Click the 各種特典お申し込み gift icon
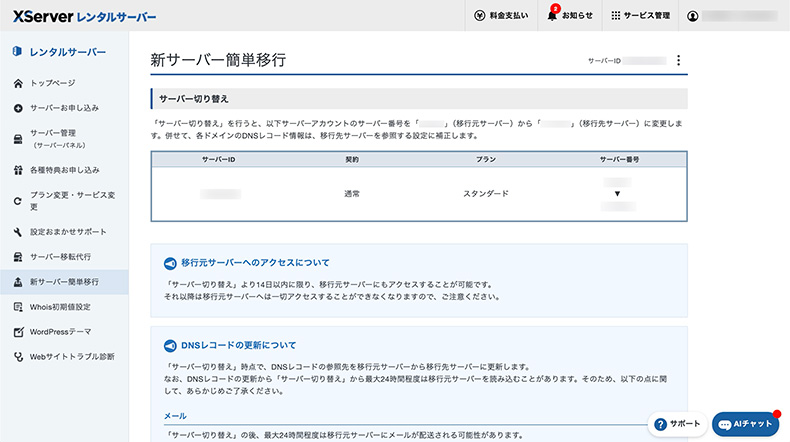Viewport: 790px width, 442px height. pos(18,170)
